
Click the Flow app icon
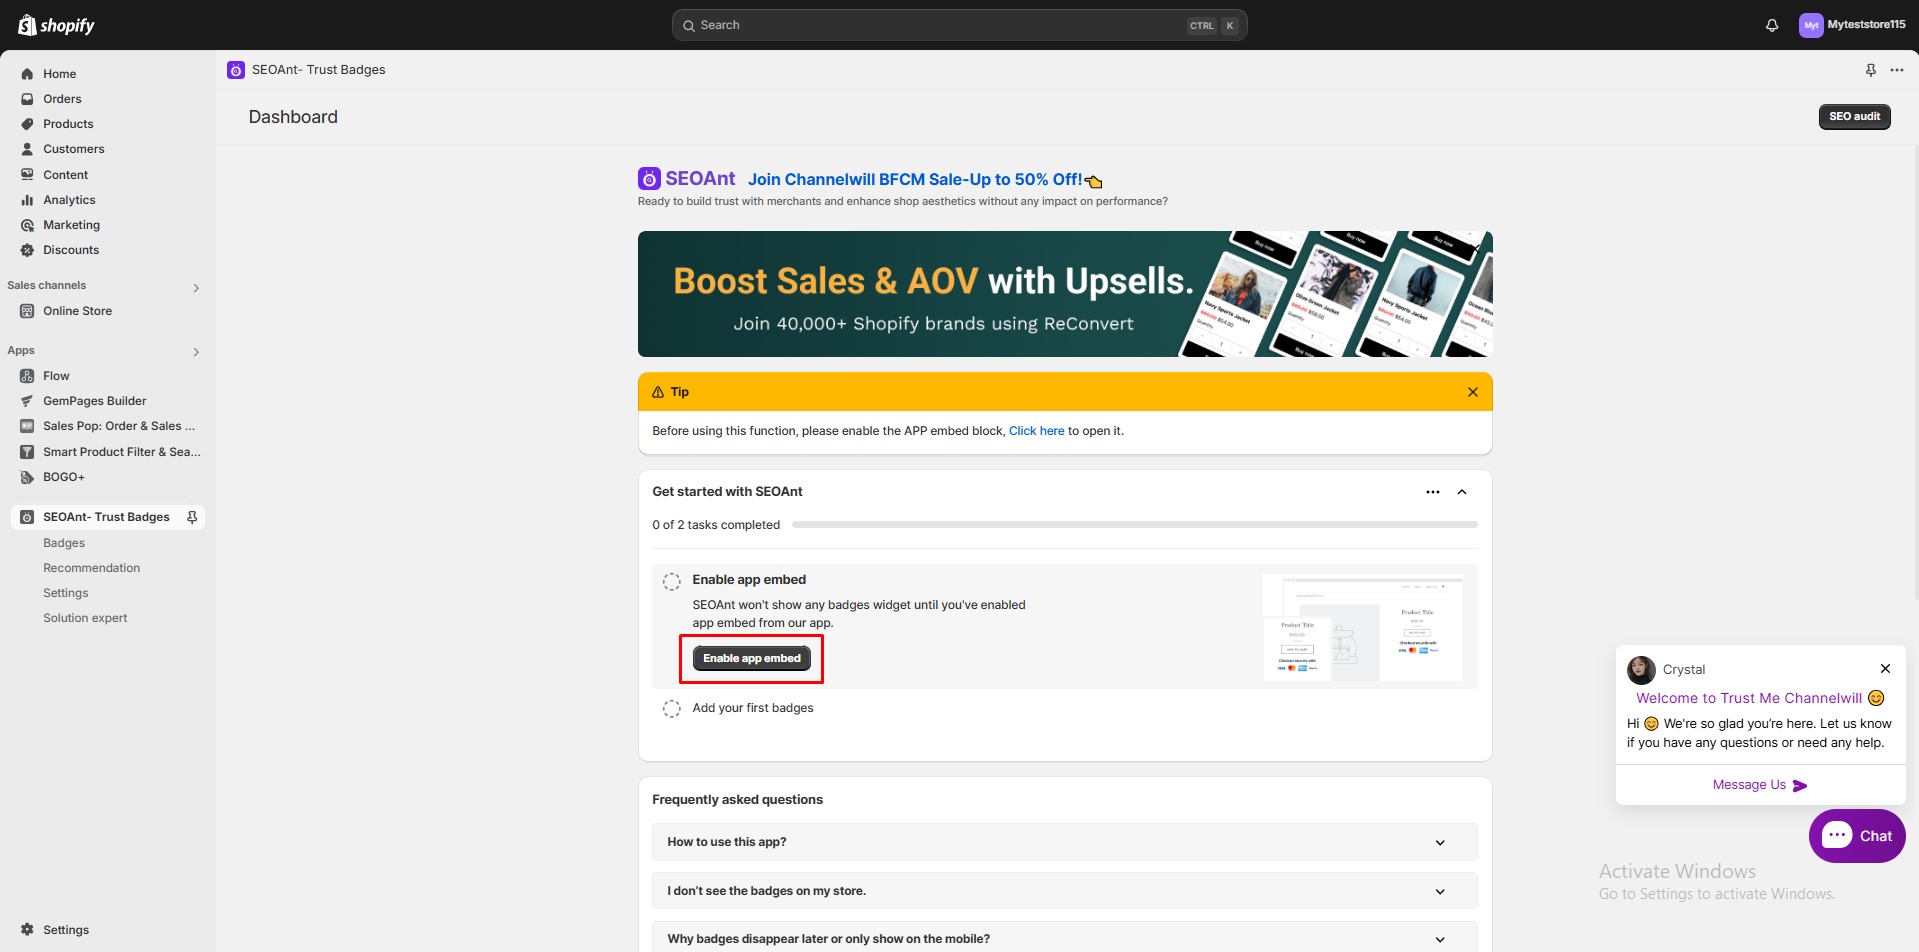[26, 375]
